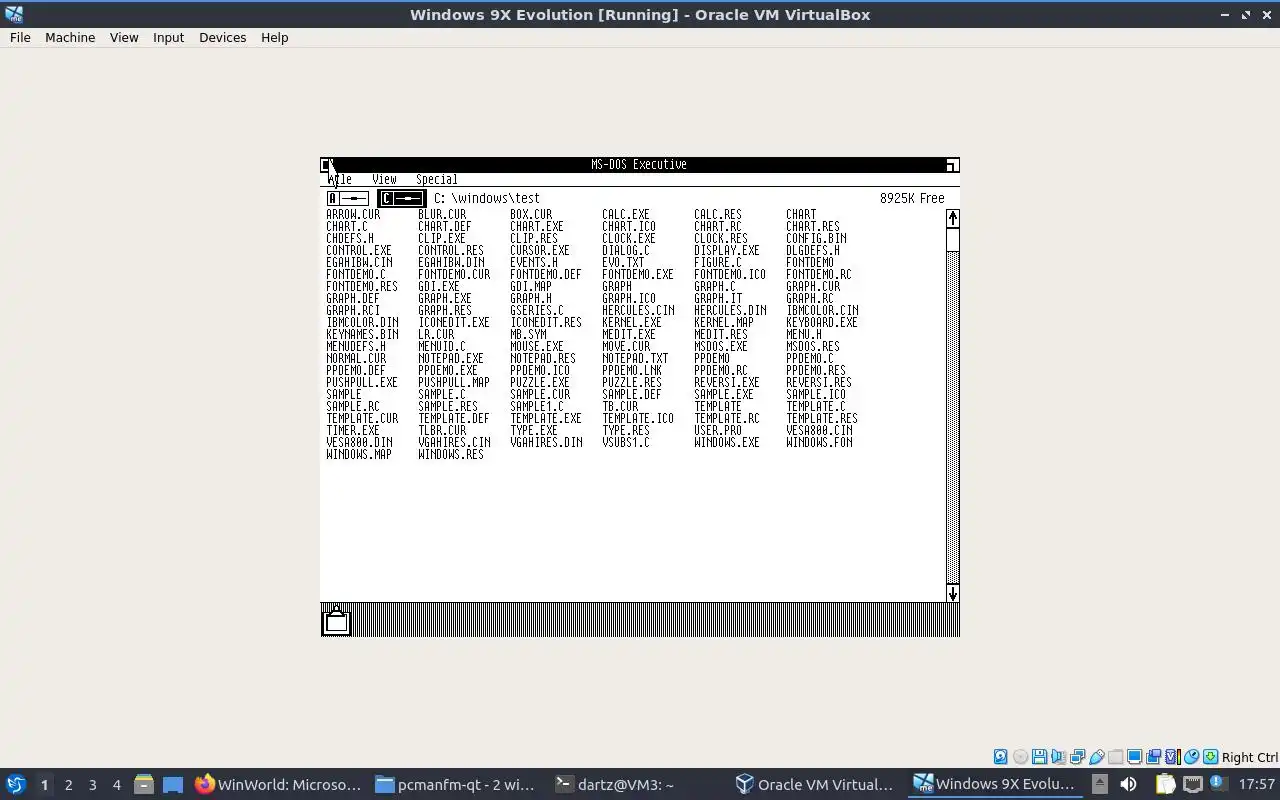Open File menu in MS-DOS Executive
The height and width of the screenshot is (800, 1280).
(x=340, y=179)
